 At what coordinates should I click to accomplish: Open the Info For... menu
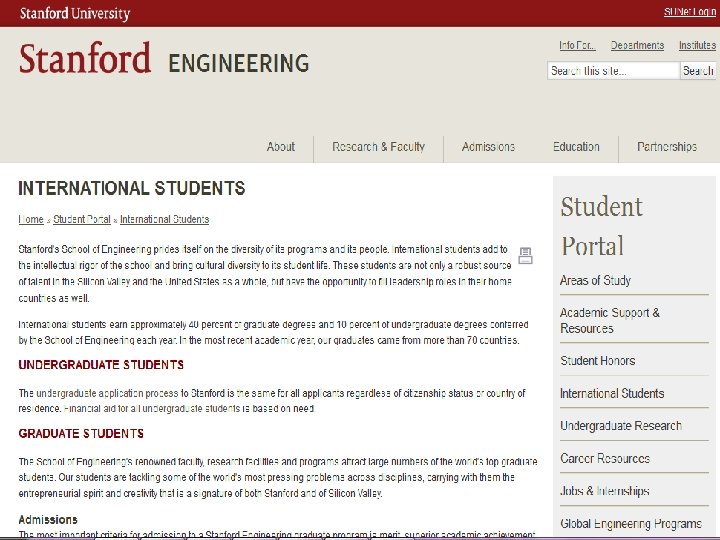click(x=577, y=45)
